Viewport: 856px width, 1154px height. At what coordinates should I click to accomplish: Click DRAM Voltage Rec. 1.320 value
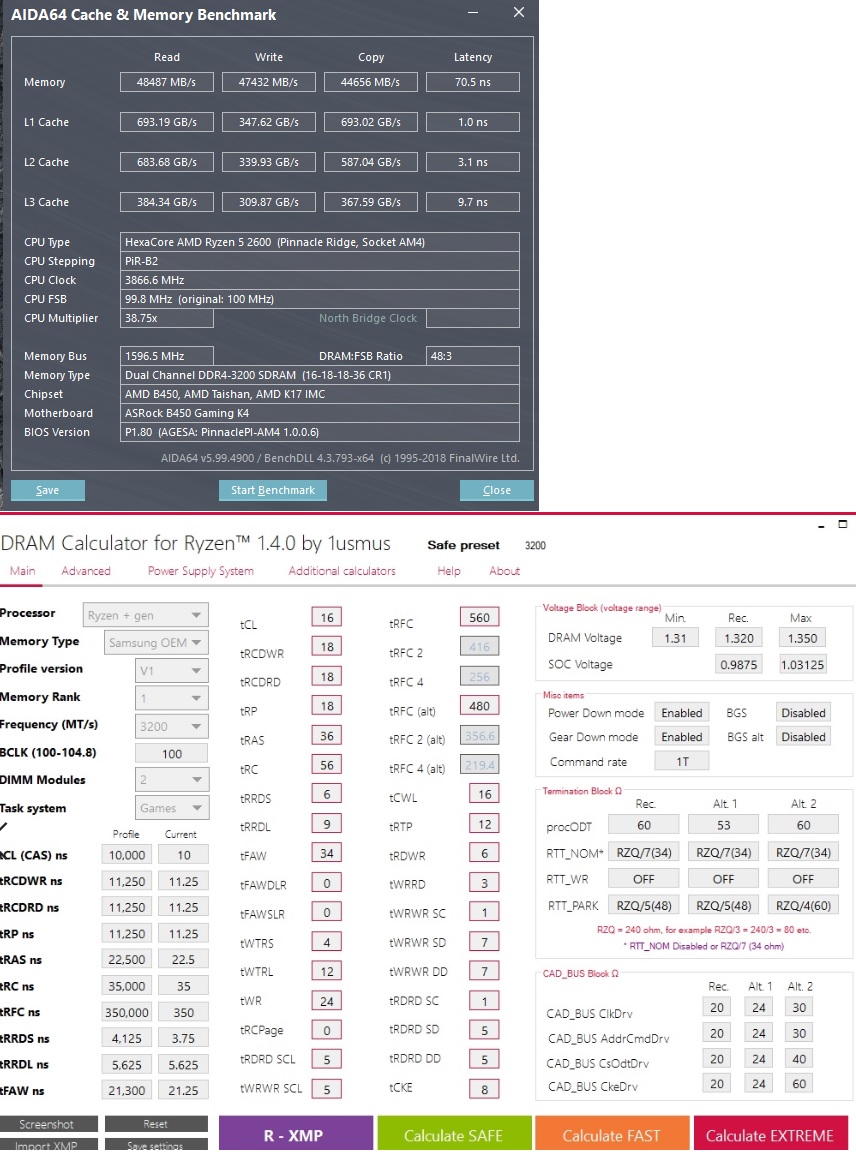coord(738,638)
